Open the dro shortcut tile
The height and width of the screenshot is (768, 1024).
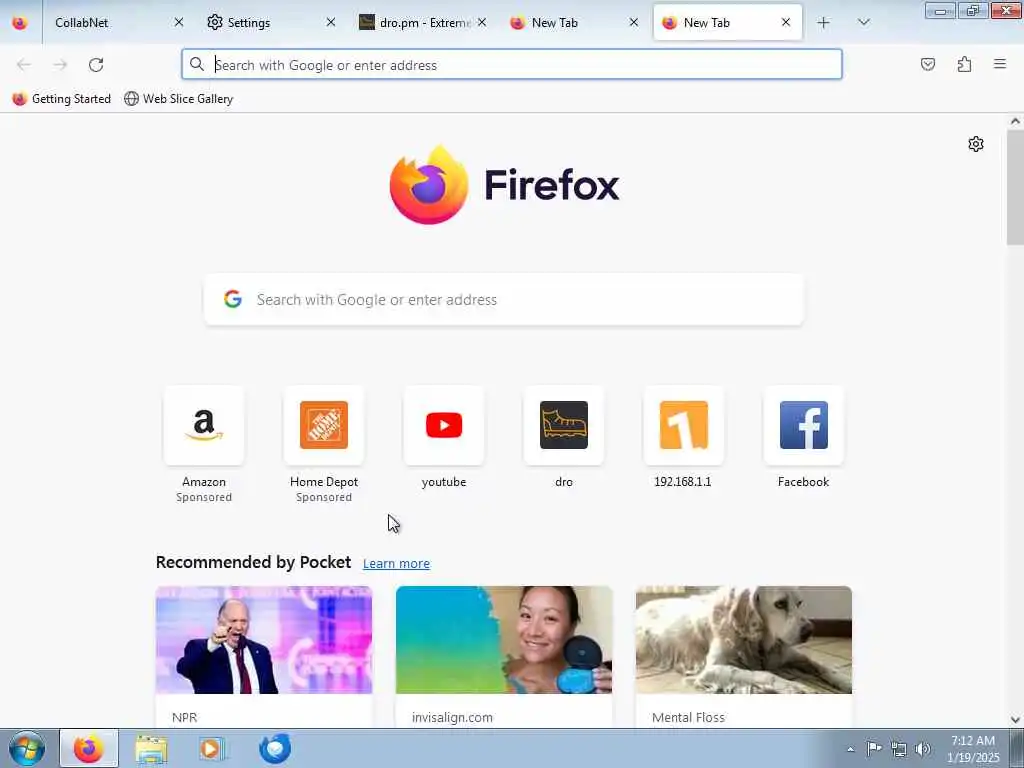[x=564, y=425]
